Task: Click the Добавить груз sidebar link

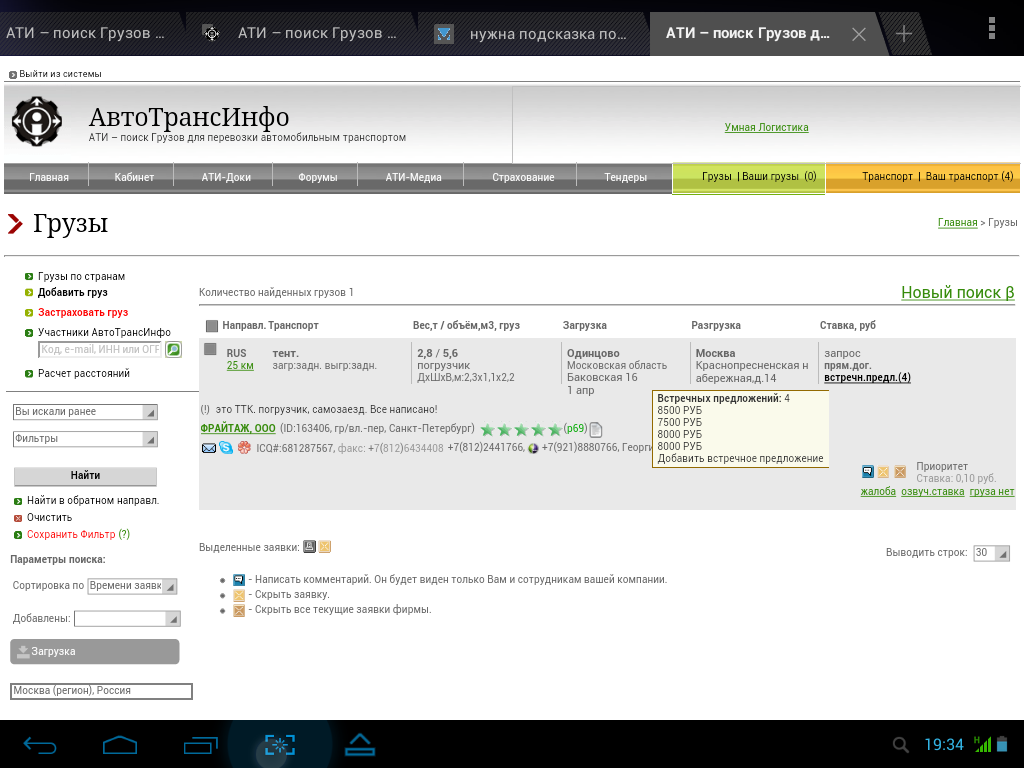Action: (x=72, y=293)
